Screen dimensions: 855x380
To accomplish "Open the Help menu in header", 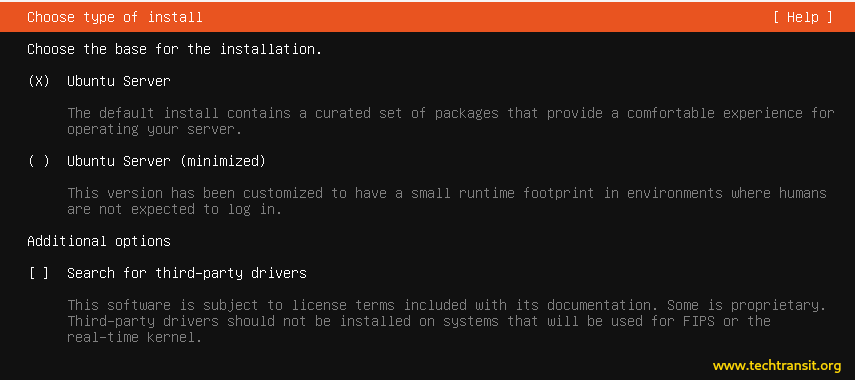I will [803, 17].
